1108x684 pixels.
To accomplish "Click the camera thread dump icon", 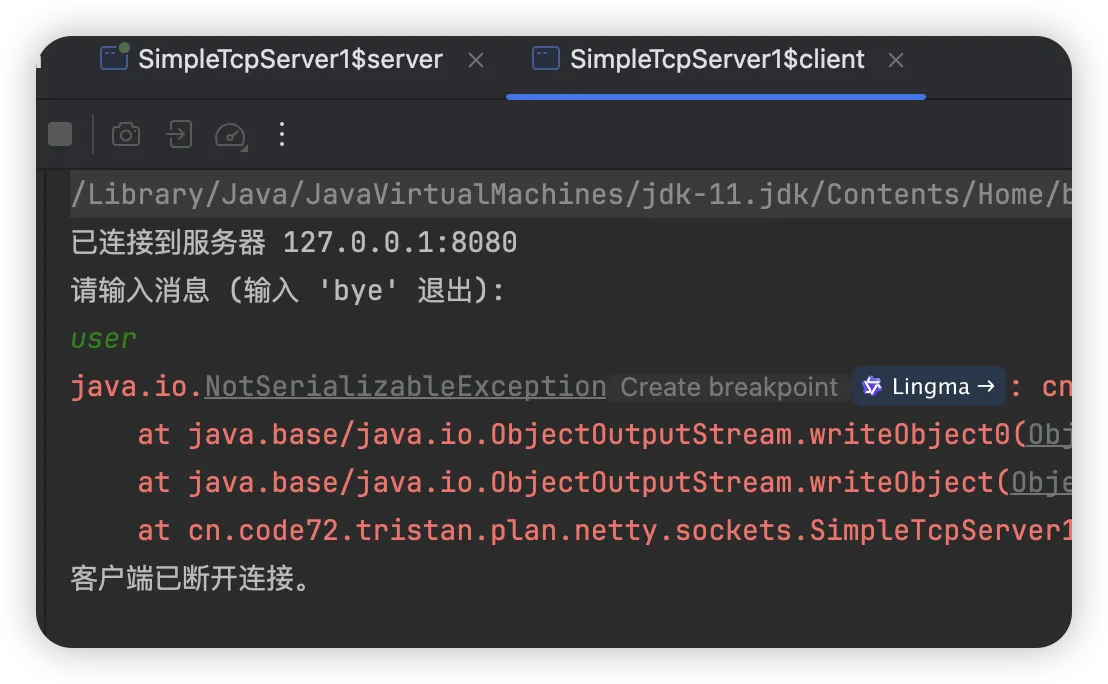I will click(x=126, y=134).
